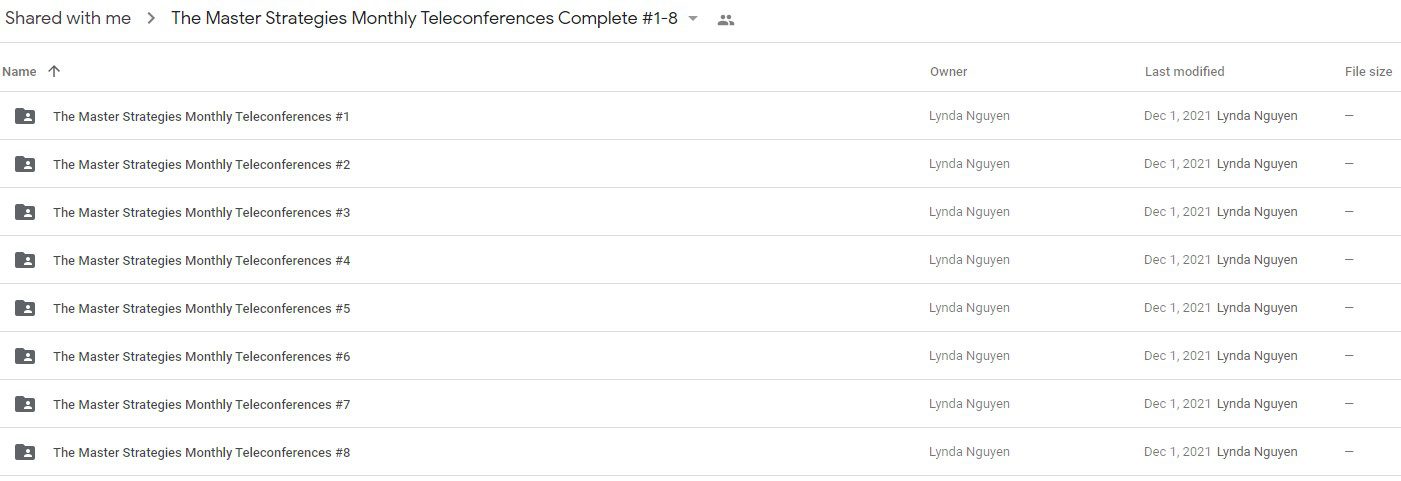Click the shared folder icon for Teleconferences #8
The width and height of the screenshot is (1401, 481).
click(x=25, y=452)
